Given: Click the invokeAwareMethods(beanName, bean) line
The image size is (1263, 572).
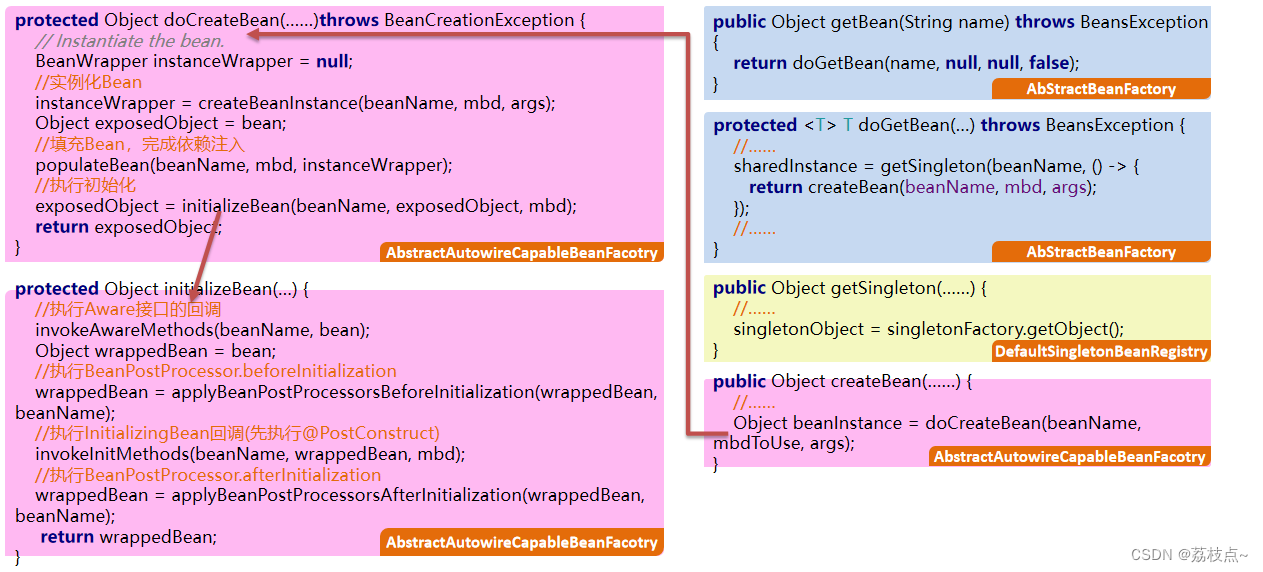Looking at the screenshot, I should tap(203, 330).
